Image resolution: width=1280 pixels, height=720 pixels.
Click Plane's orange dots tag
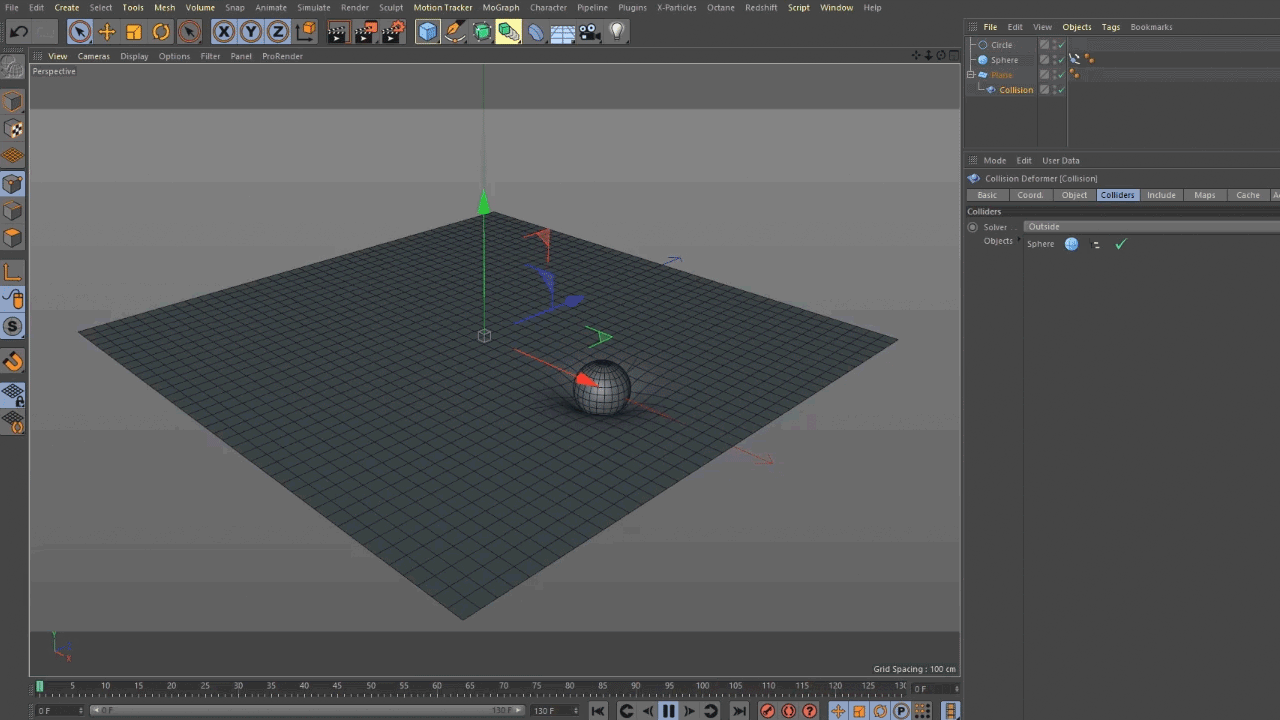[x=1075, y=75]
